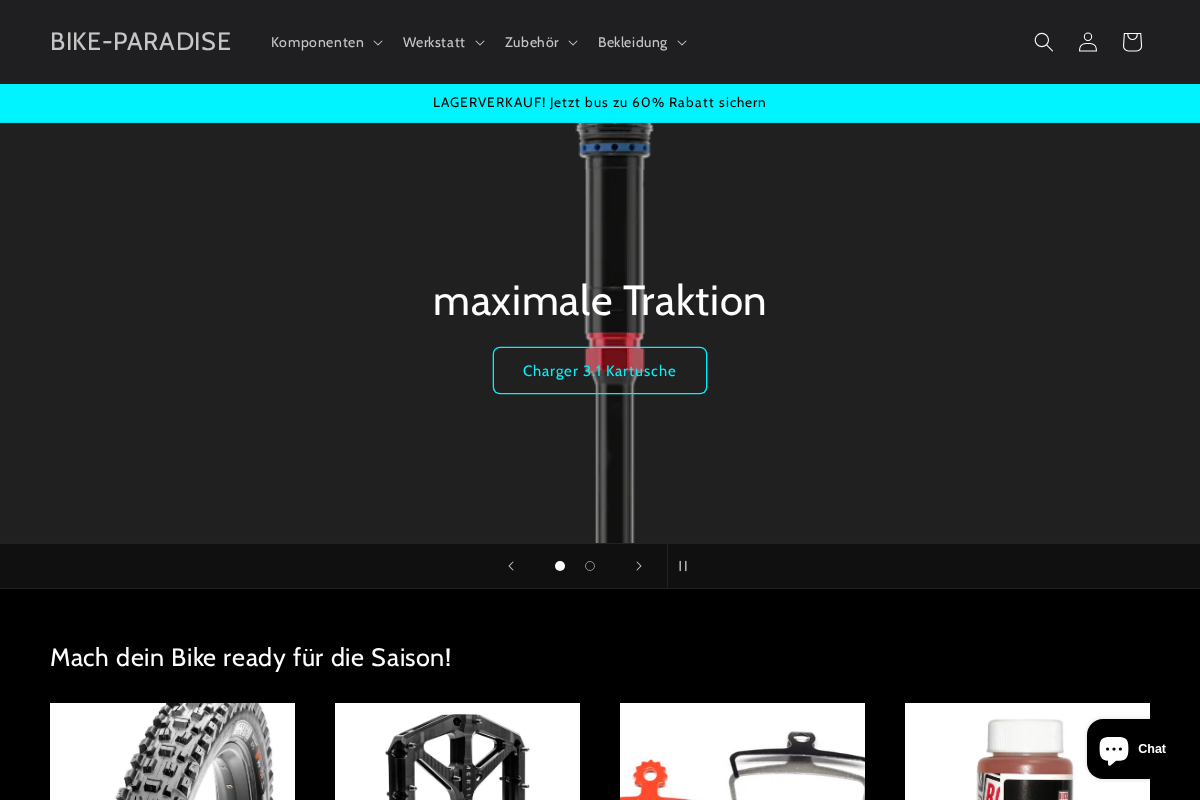1200x800 pixels.
Task: Click the magnifying glass in the header
Action: (1044, 42)
